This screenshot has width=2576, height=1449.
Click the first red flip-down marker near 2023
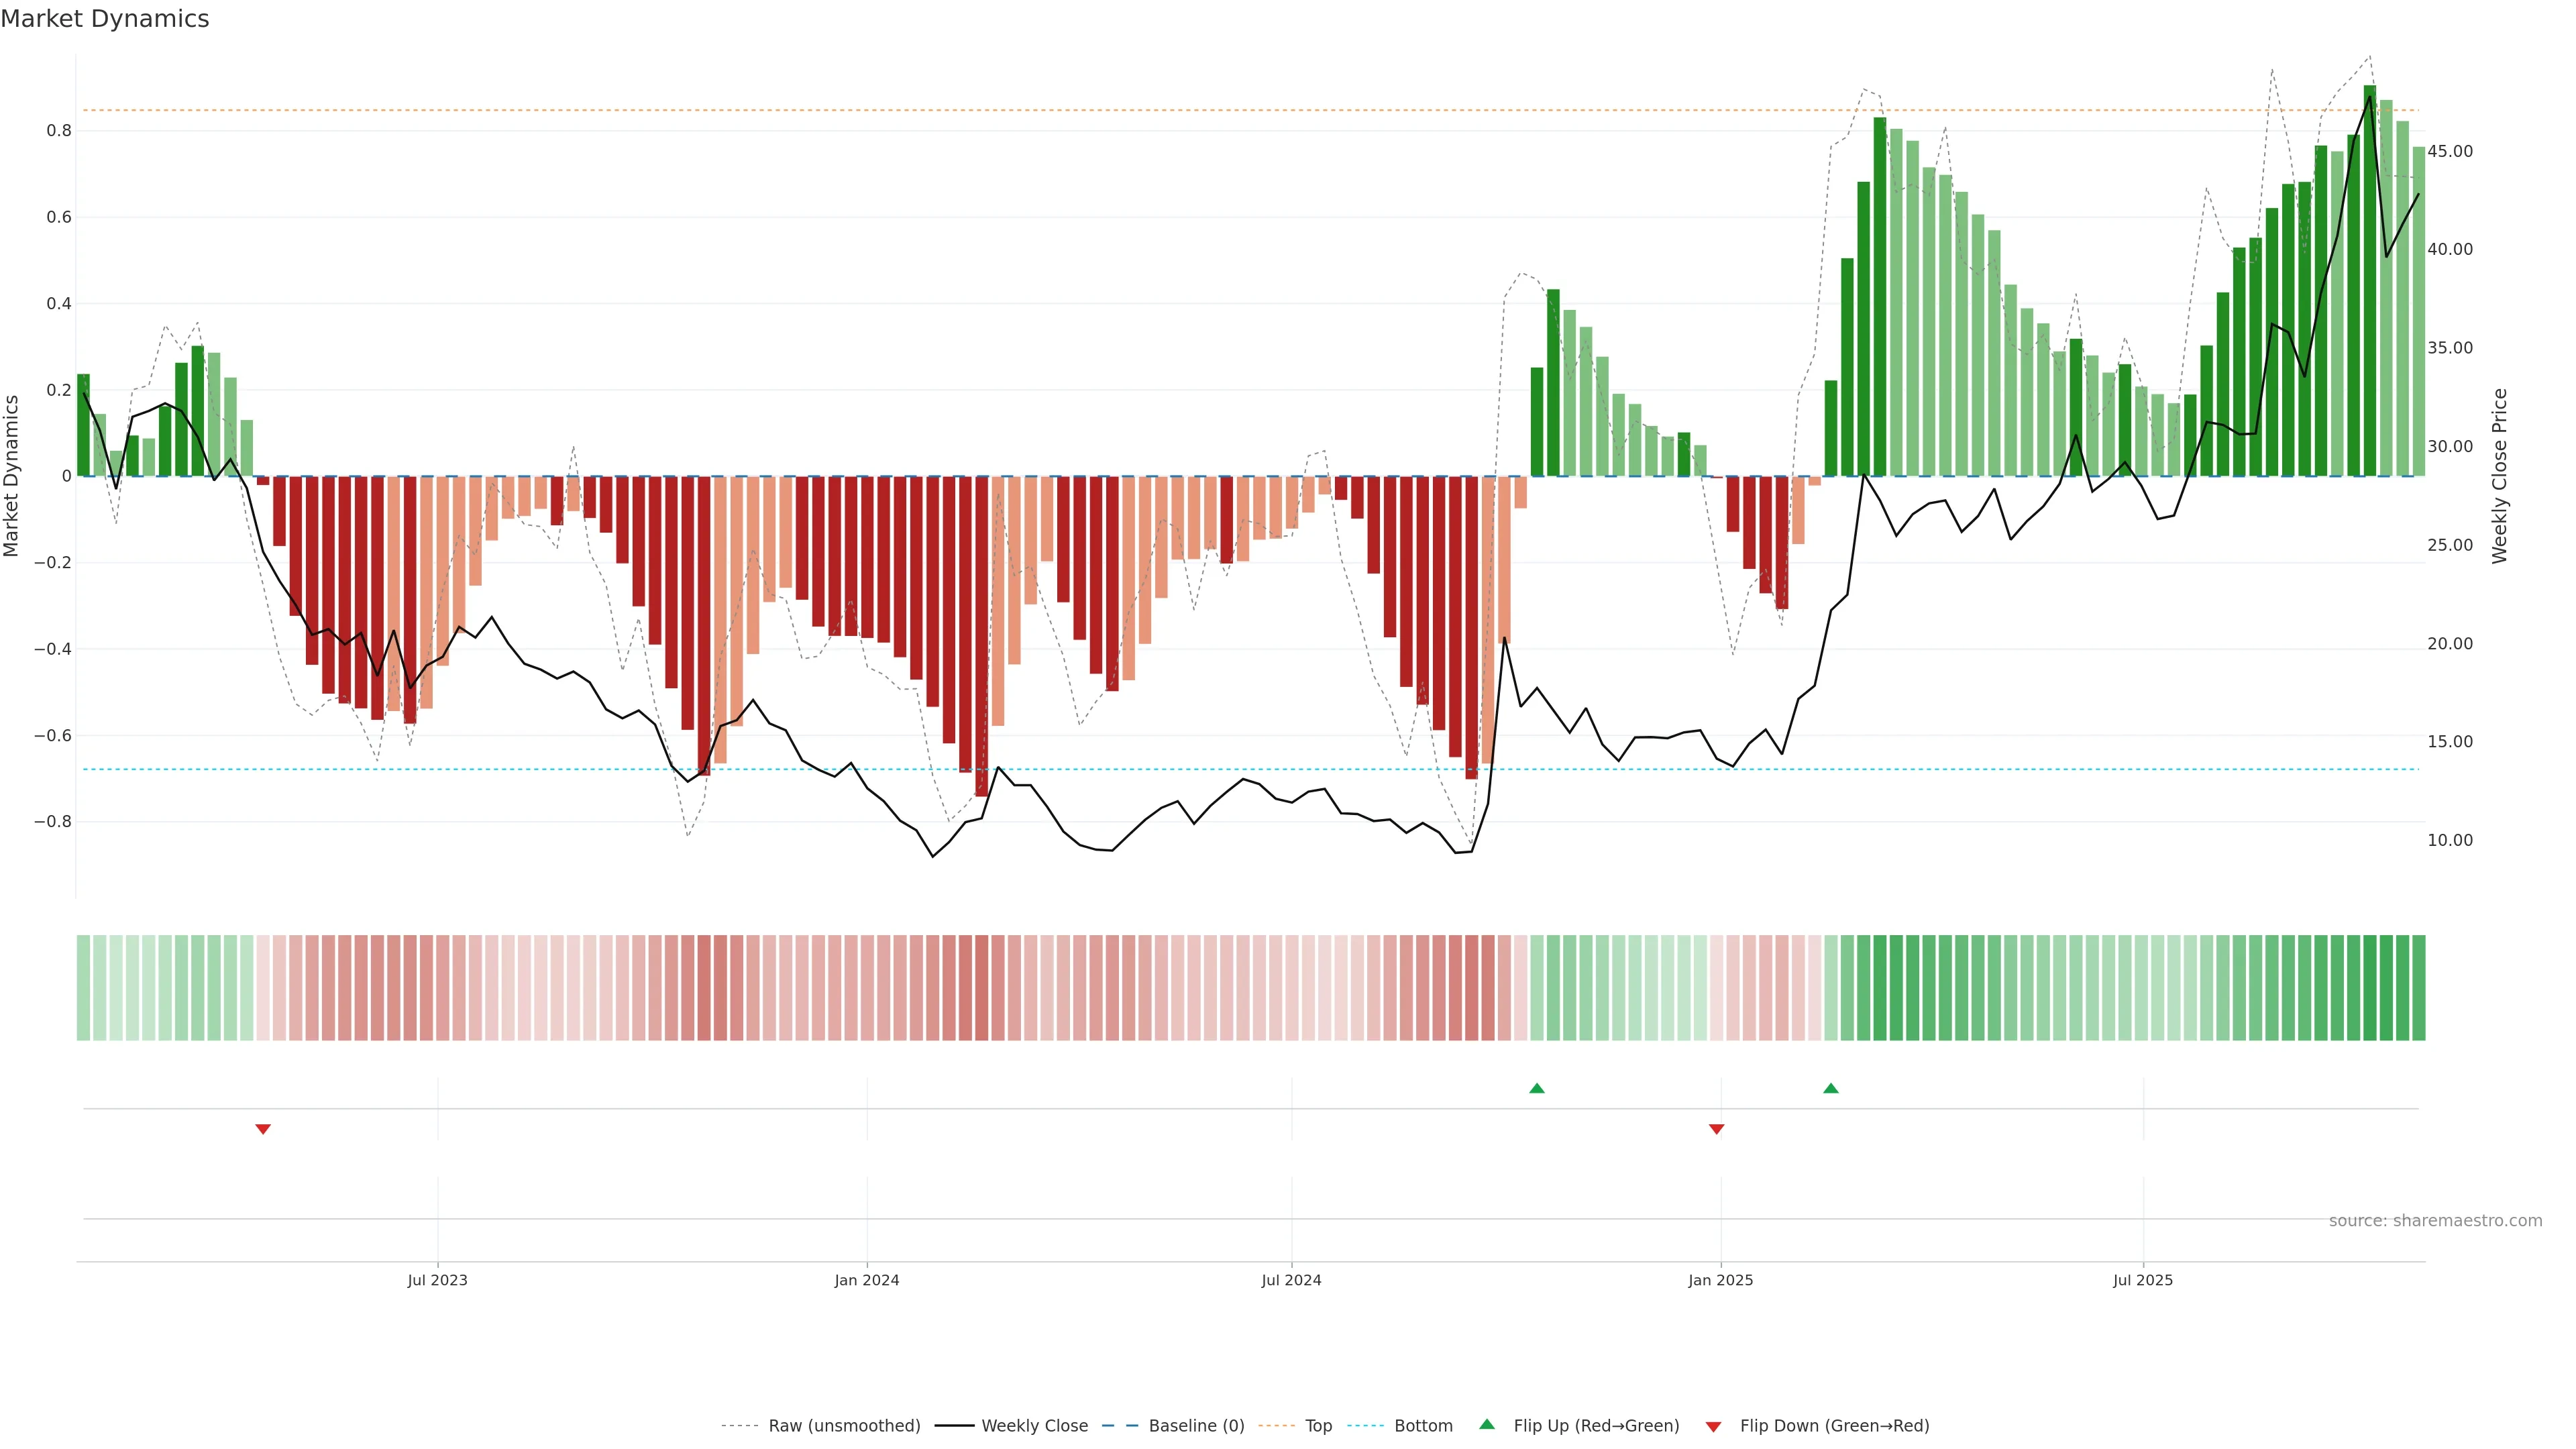click(263, 1129)
